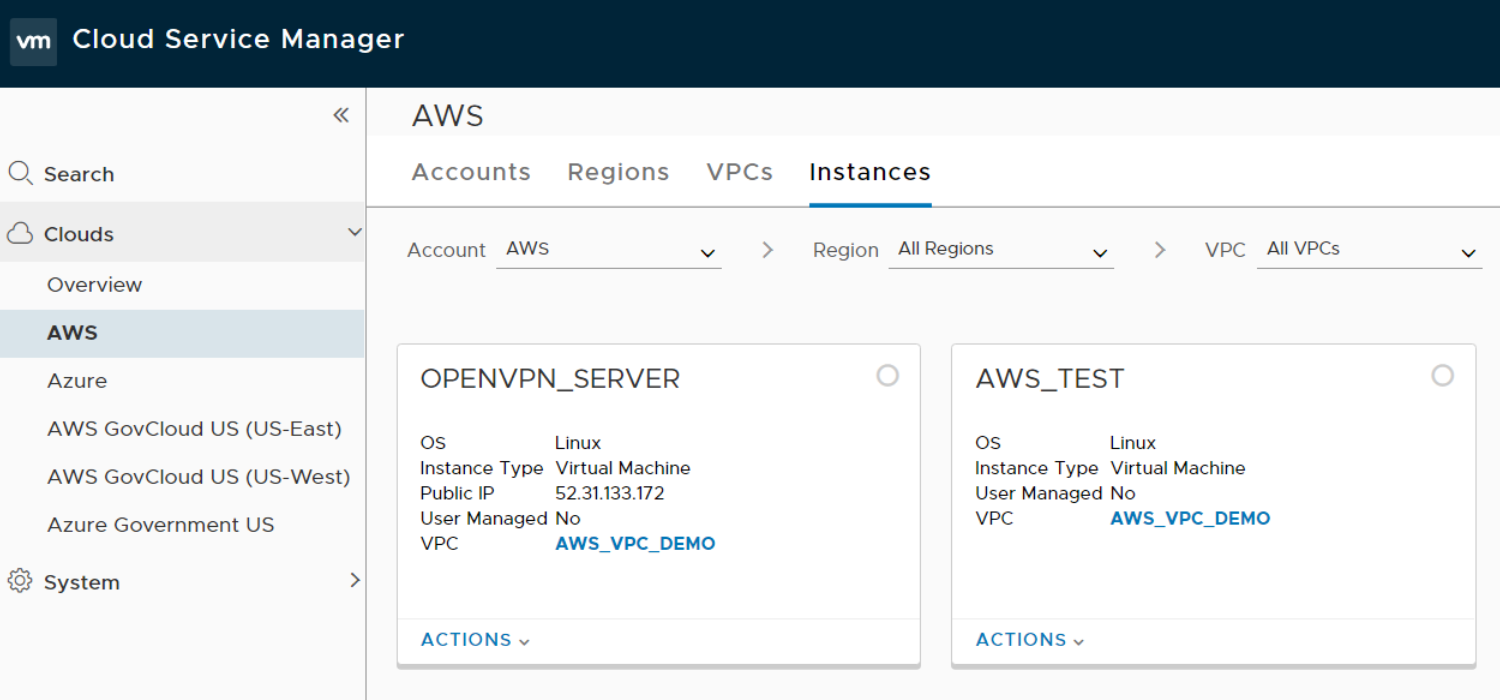This screenshot has width=1500, height=700.
Task: Click the System menu label
Action: 82,582
